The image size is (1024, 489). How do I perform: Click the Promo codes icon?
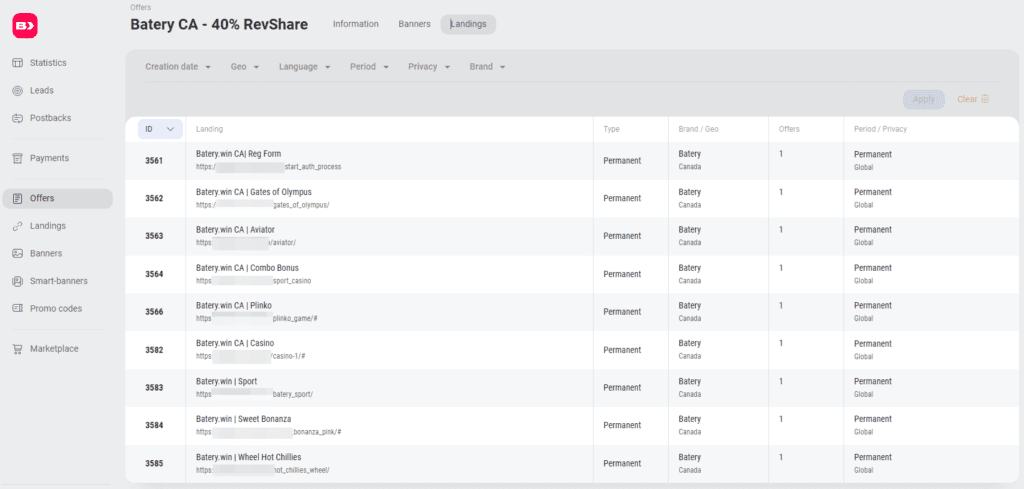[18, 308]
